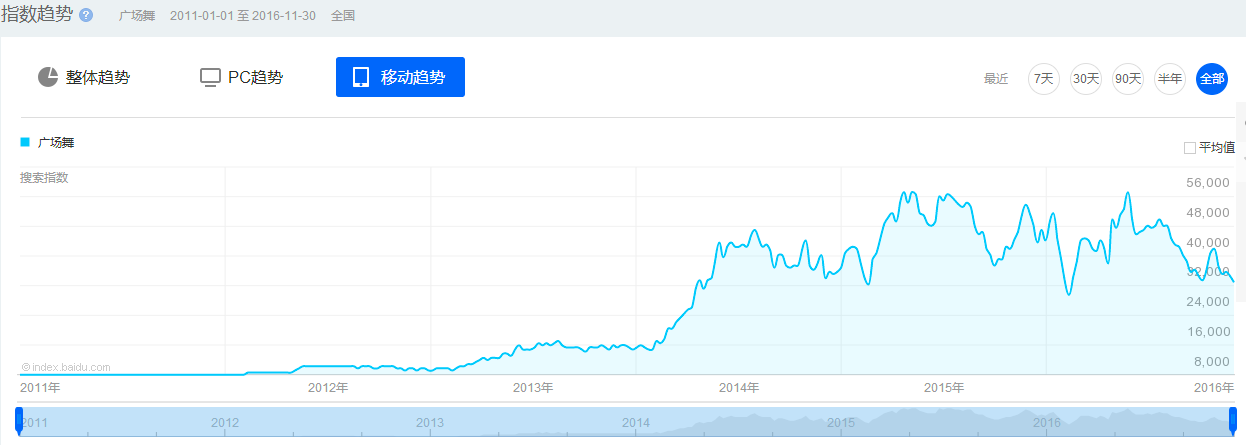The width and height of the screenshot is (1246, 445).
Task: Select the 30天 time range
Action: pos(1085,78)
